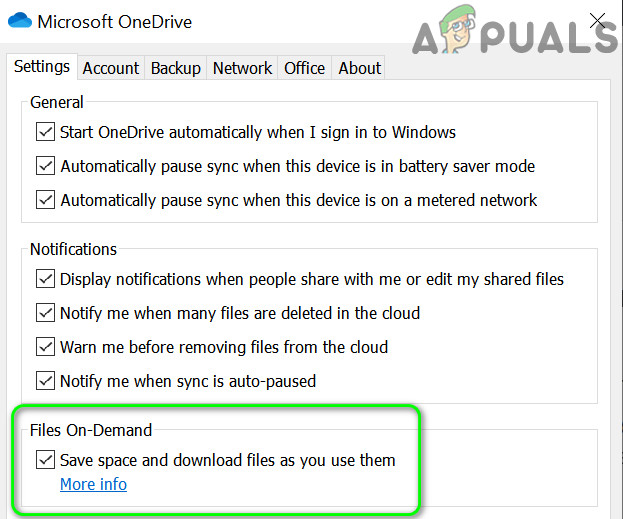623x519 pixels.
Task: Show the About tab
Action: click(x=359, y=68)
